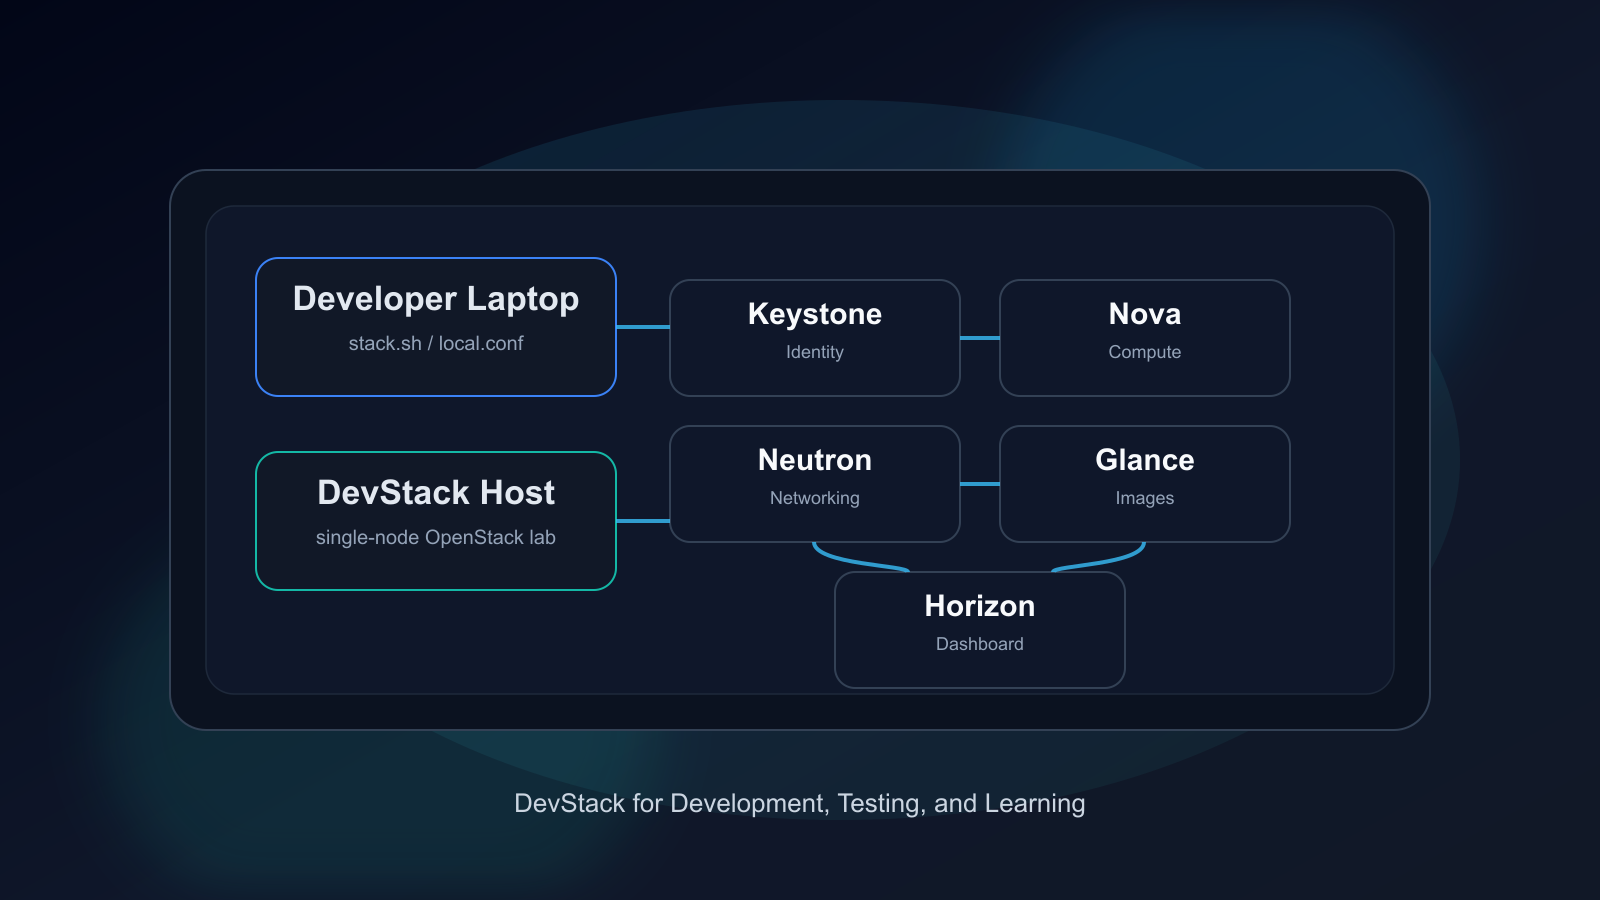Select the Glance Images node
The image size is (1600, 900).
[x=1145, y=484]
